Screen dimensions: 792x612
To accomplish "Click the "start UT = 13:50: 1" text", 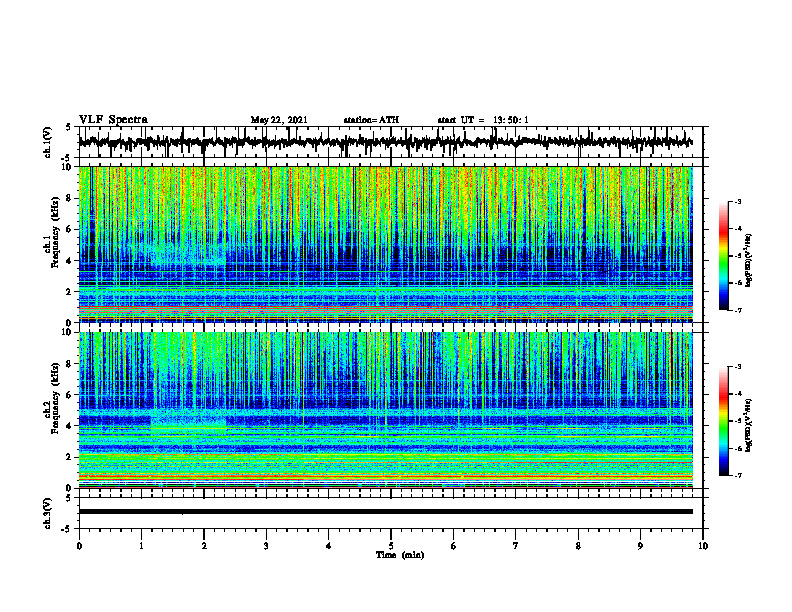I will [483, 120].
